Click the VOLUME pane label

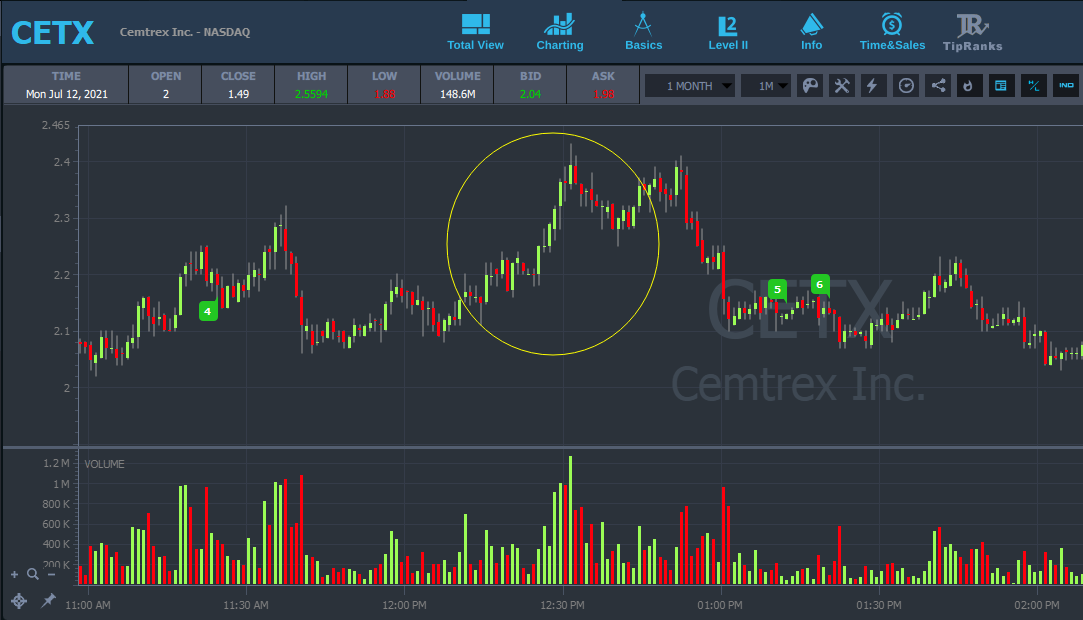pos(104,464)
